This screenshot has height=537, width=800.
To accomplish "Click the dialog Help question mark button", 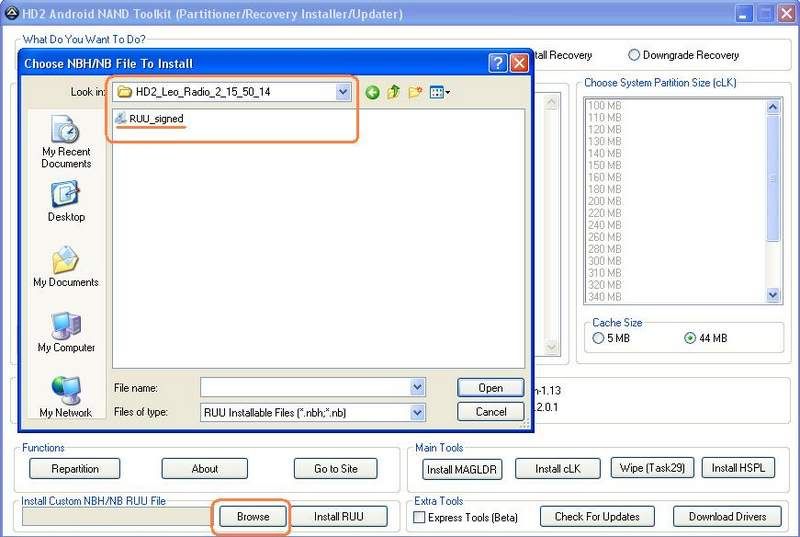I will pyautogui.click(x=497, y=63).
